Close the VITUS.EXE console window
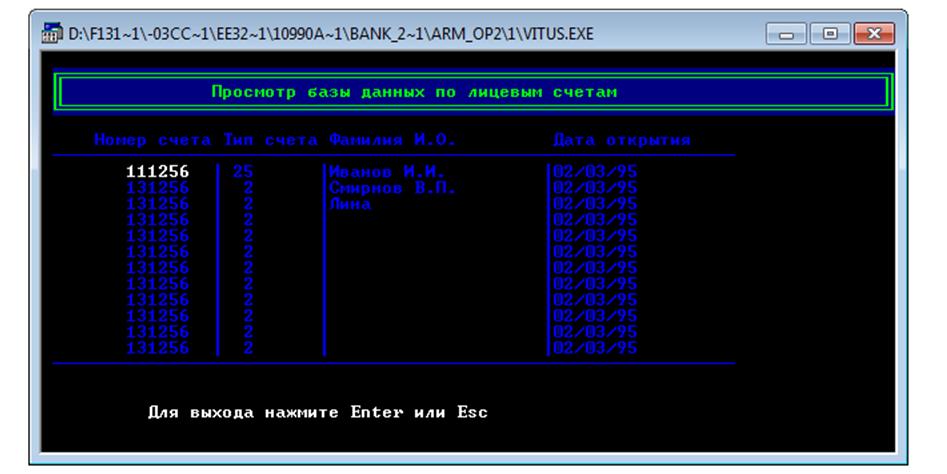This screenshot has height=474, width=947. (877, 34)
